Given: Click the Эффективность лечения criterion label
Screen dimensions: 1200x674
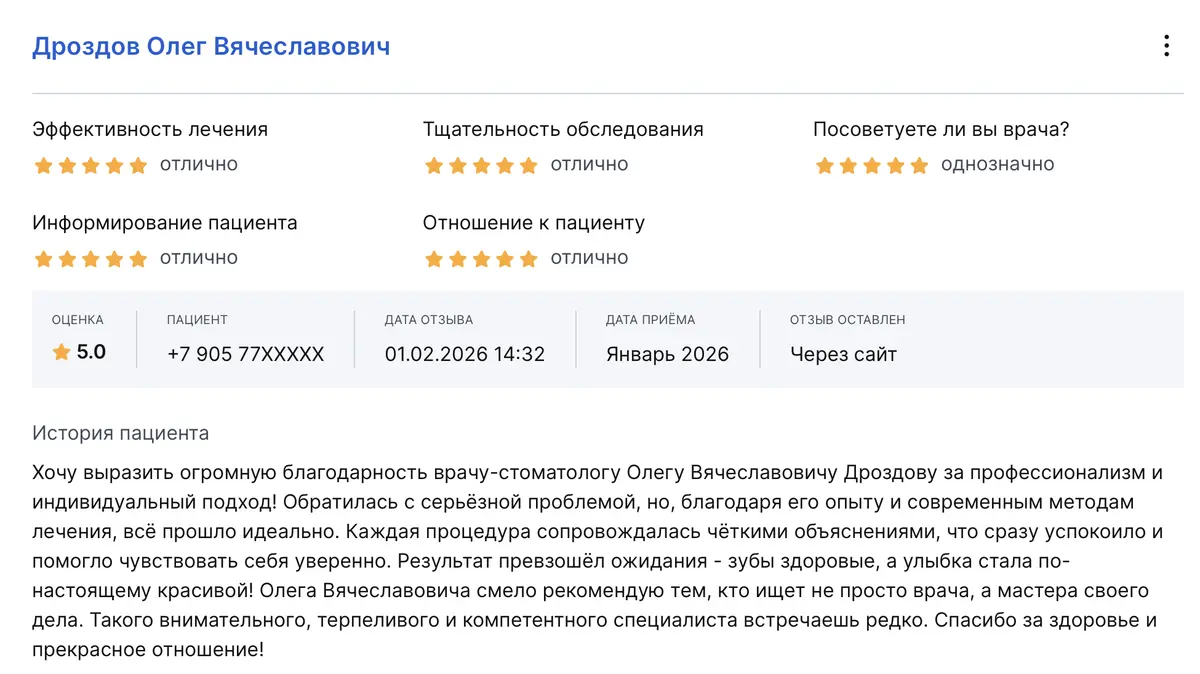Looking at the screenshot, I should (x=150, y=129).
